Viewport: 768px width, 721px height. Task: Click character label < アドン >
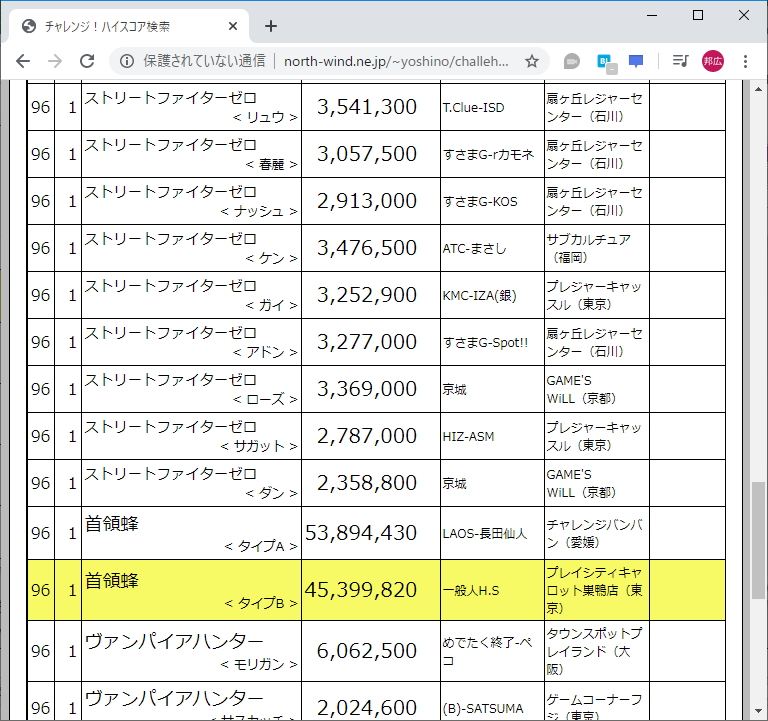(x=265, y=353)
